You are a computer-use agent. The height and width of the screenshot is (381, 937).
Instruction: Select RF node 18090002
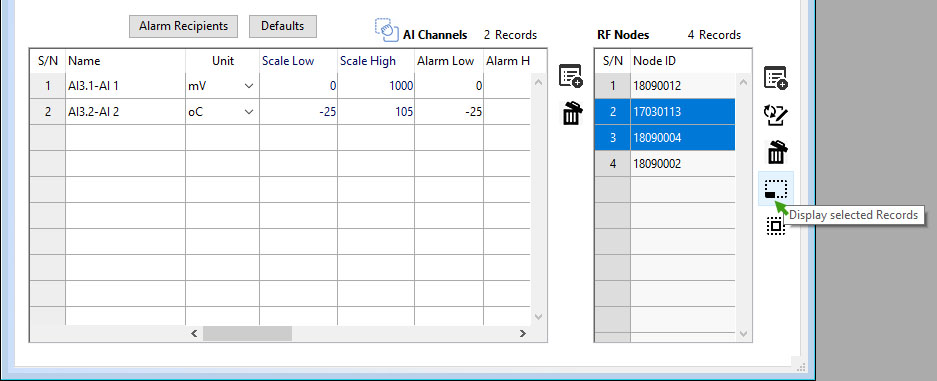(682, 164)
